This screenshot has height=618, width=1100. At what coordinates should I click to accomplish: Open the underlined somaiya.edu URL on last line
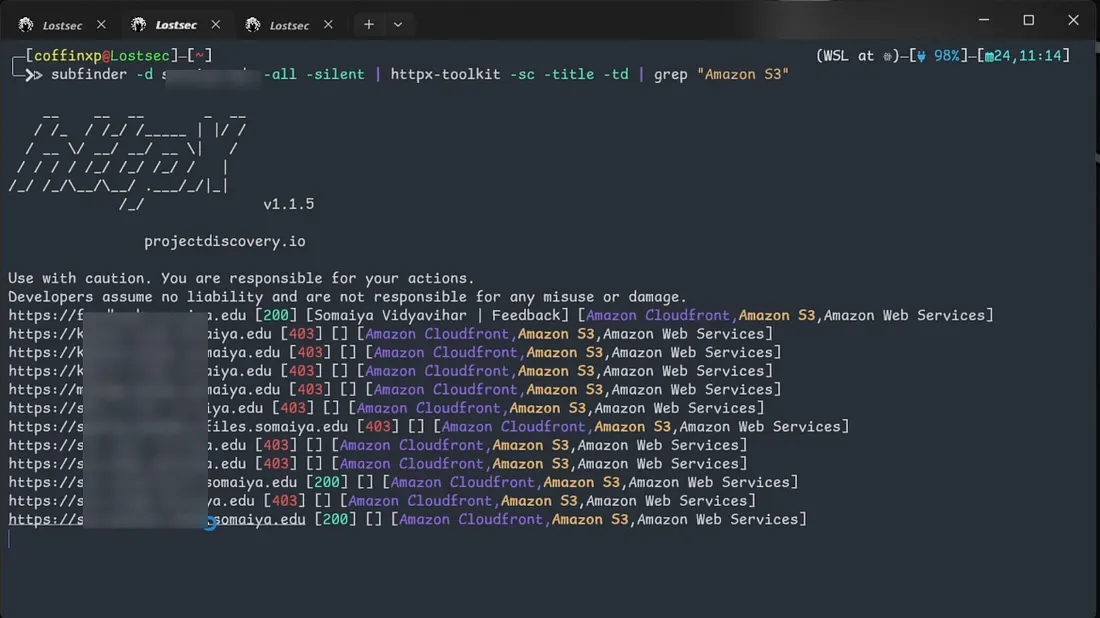tap(156, 520)
